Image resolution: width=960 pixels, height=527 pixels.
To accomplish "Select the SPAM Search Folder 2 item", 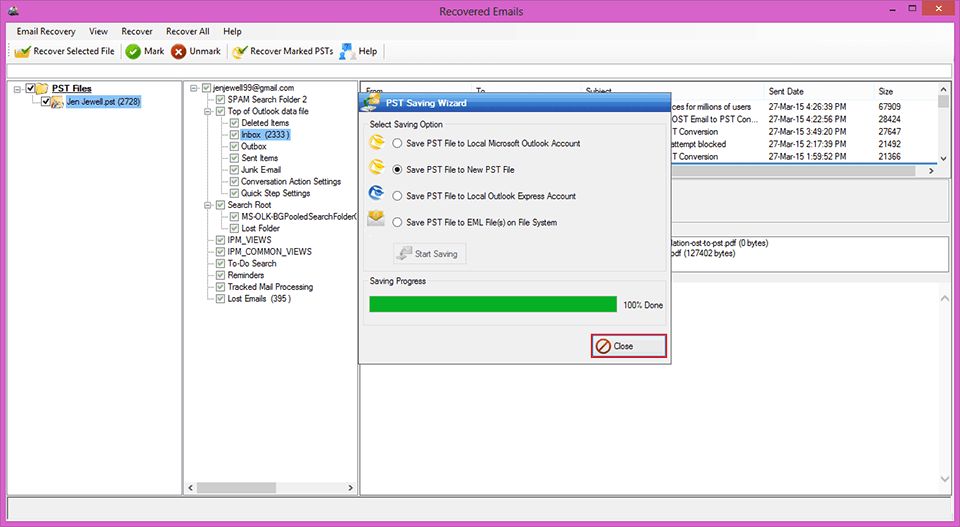I will pyautogui.click(x=267, y=99).
